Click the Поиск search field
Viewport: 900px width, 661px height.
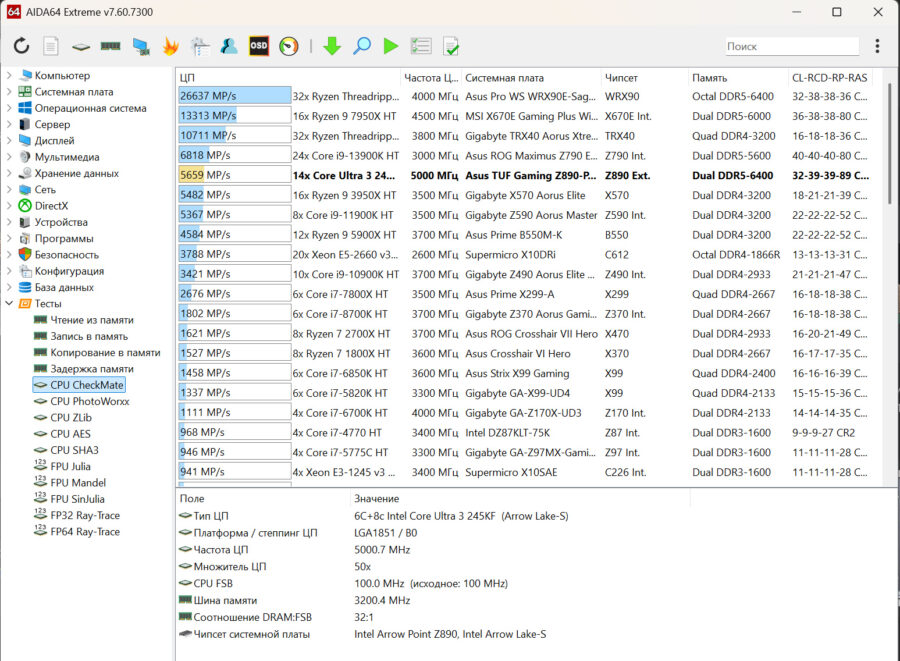[x=792, y=46]
